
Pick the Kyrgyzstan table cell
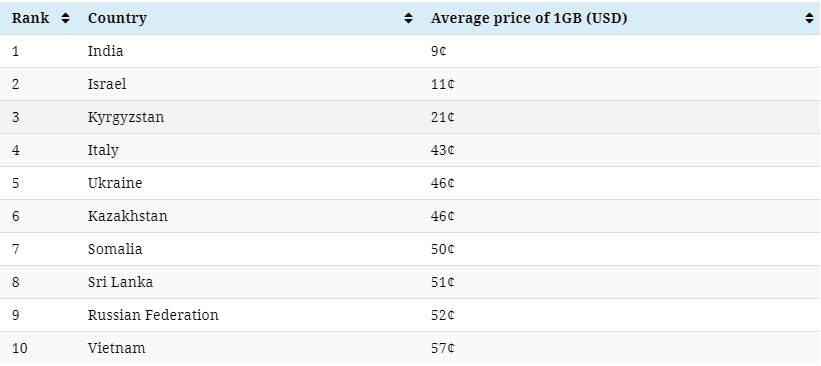coord(126,117)
